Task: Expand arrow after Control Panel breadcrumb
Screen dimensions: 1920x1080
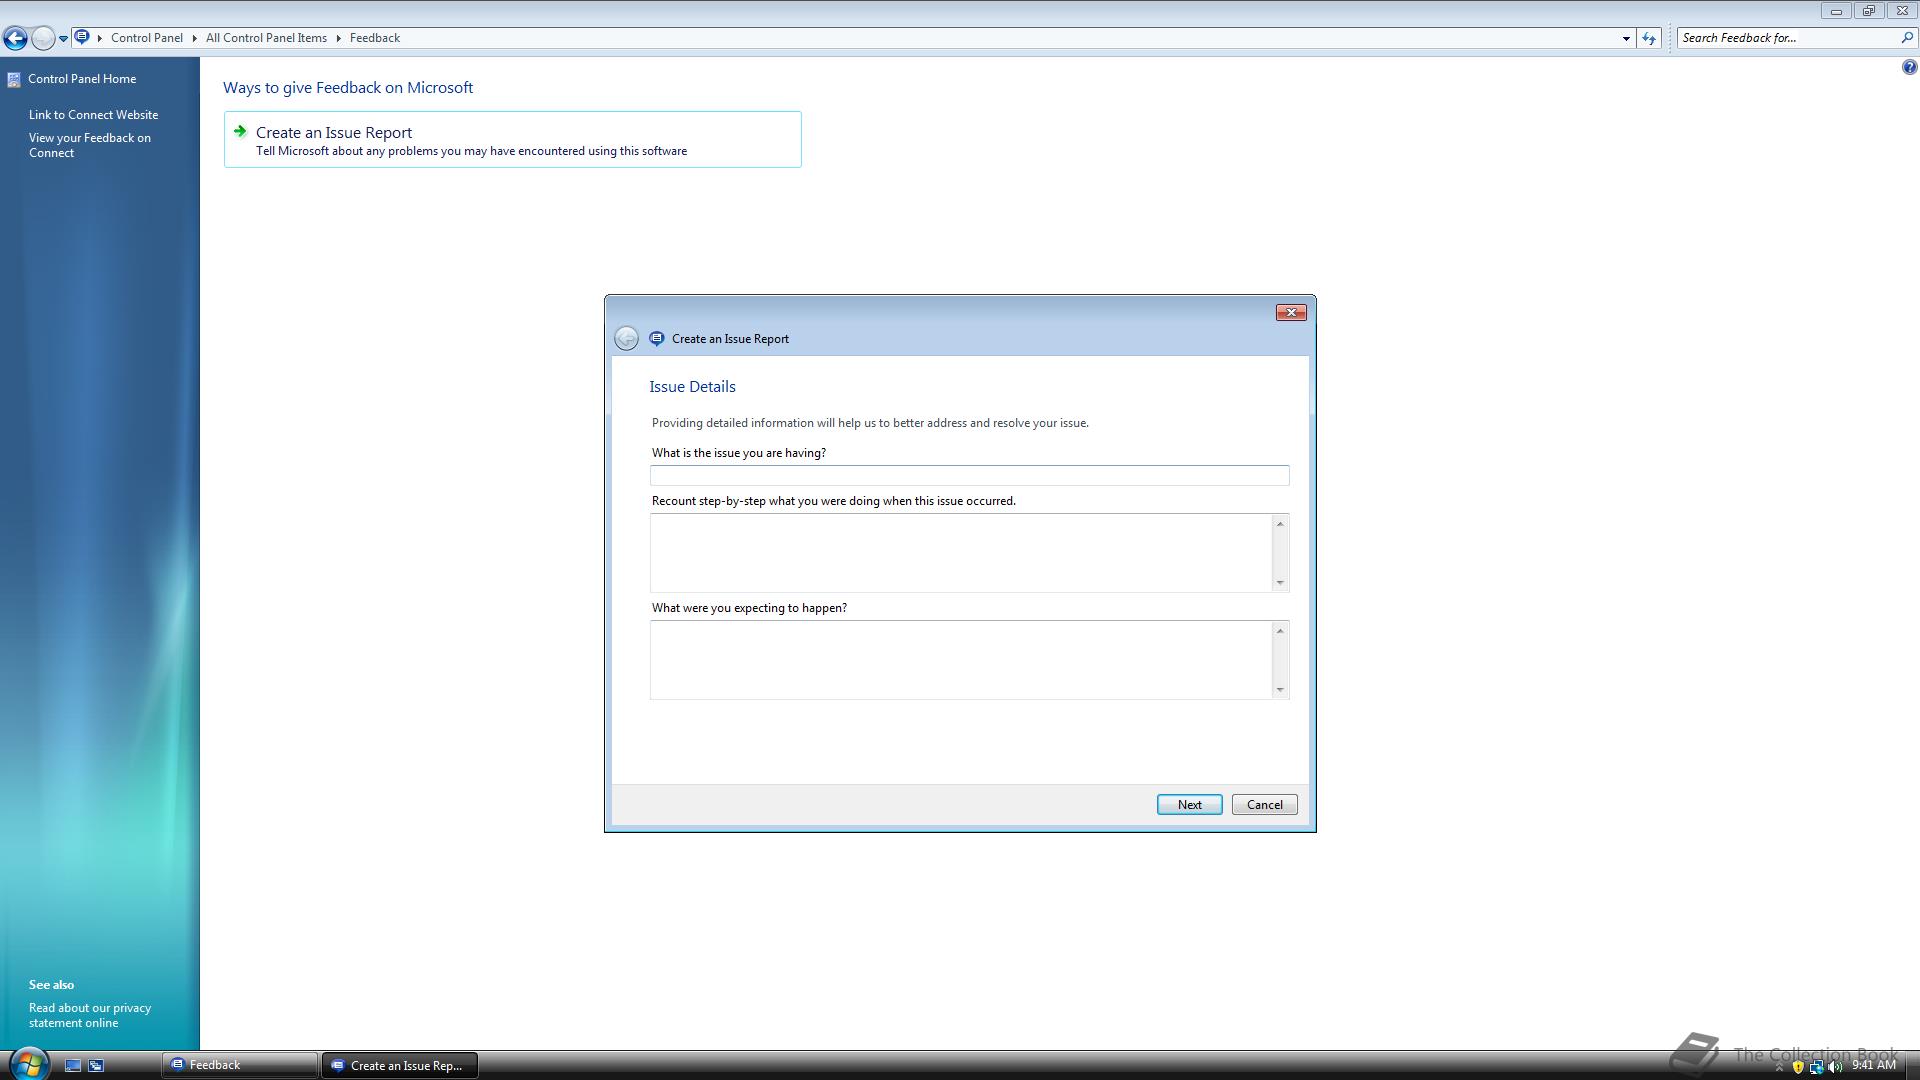Action: [x=195, y=38]
